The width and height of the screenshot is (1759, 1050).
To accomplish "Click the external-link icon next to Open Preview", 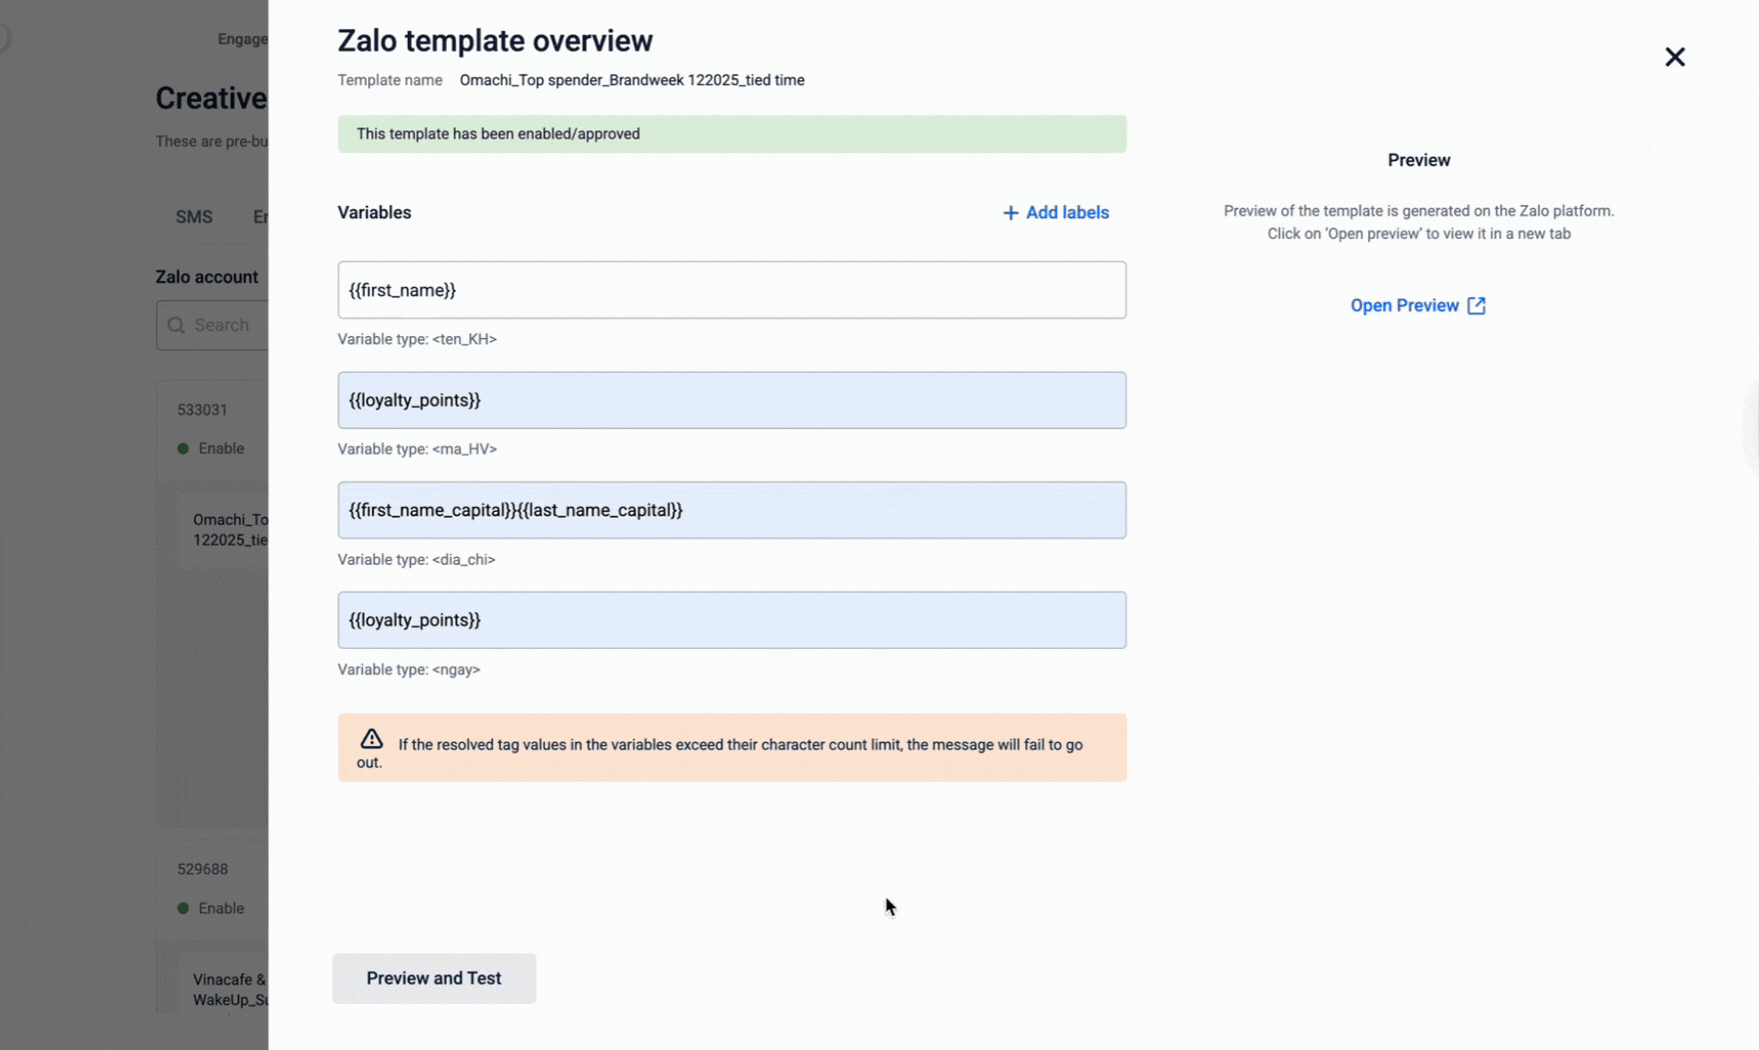I will coord(1476,306).
